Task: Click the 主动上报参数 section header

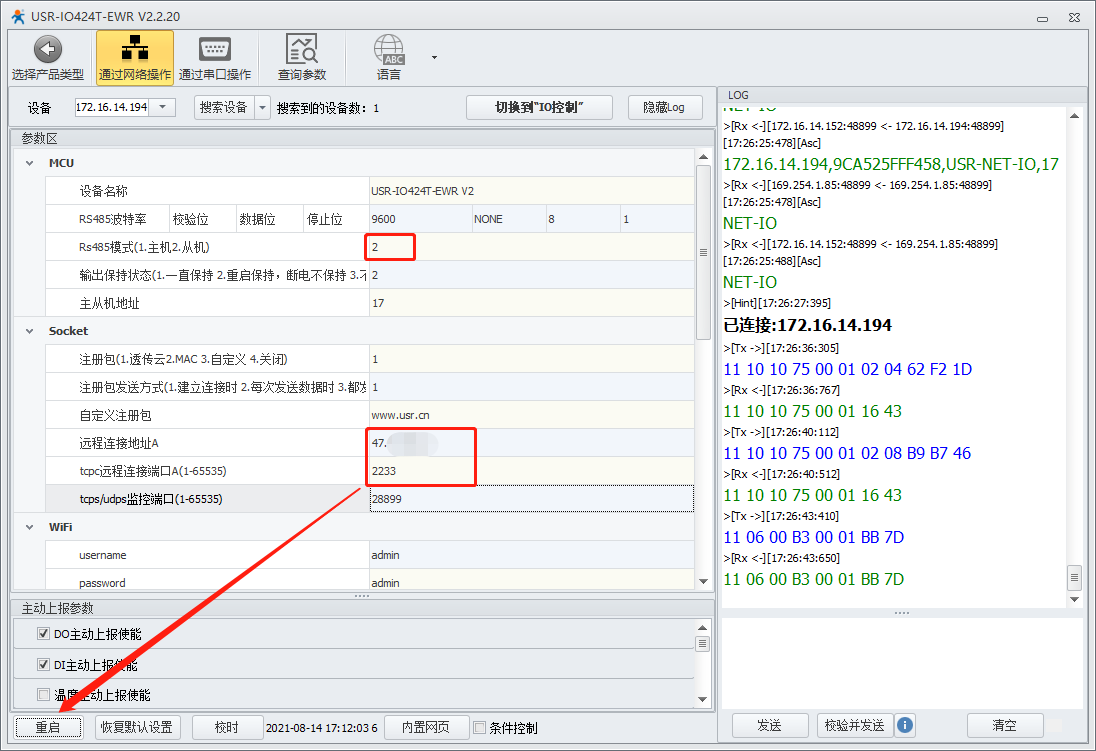Action: tap(57, 608)
